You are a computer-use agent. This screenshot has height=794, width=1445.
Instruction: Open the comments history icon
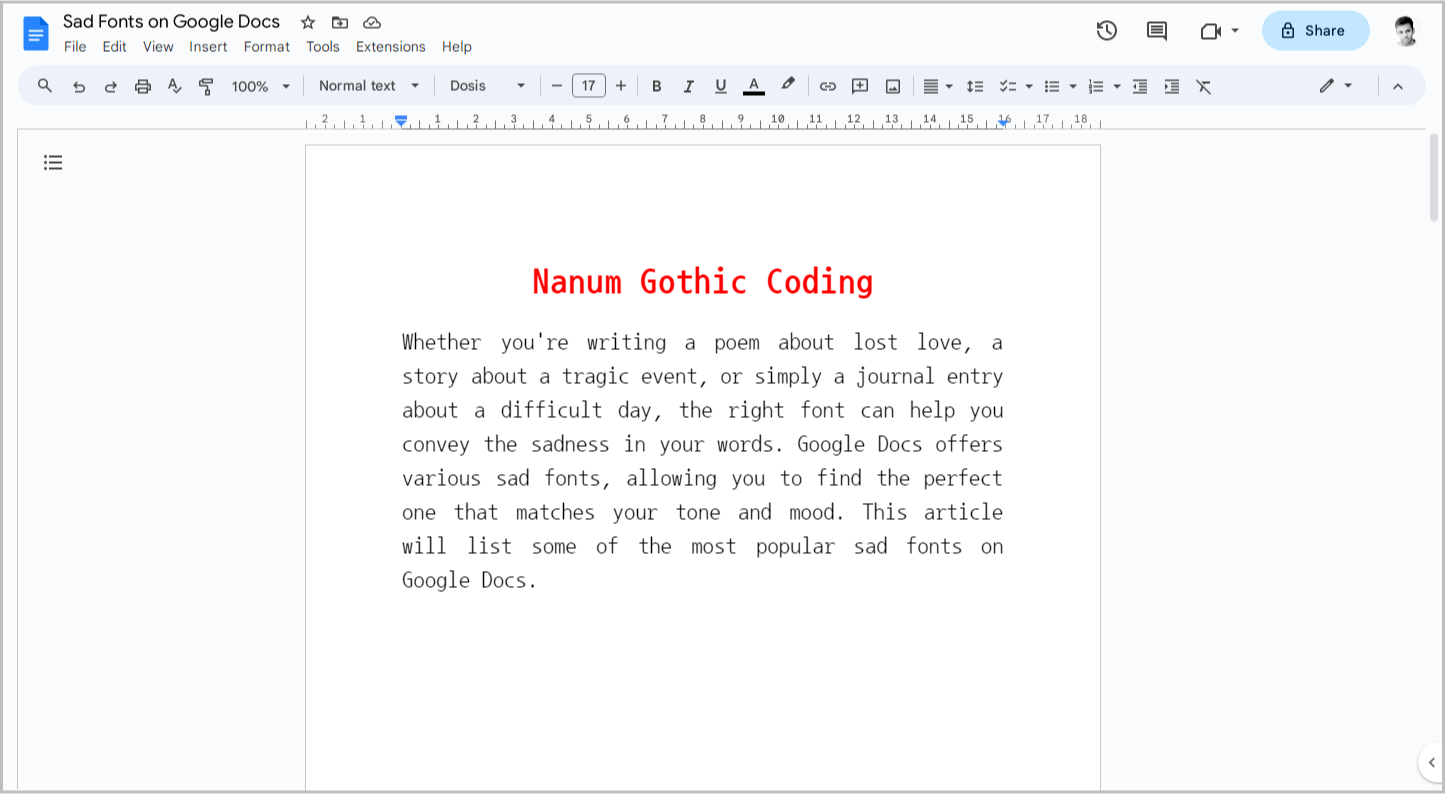1157,31
